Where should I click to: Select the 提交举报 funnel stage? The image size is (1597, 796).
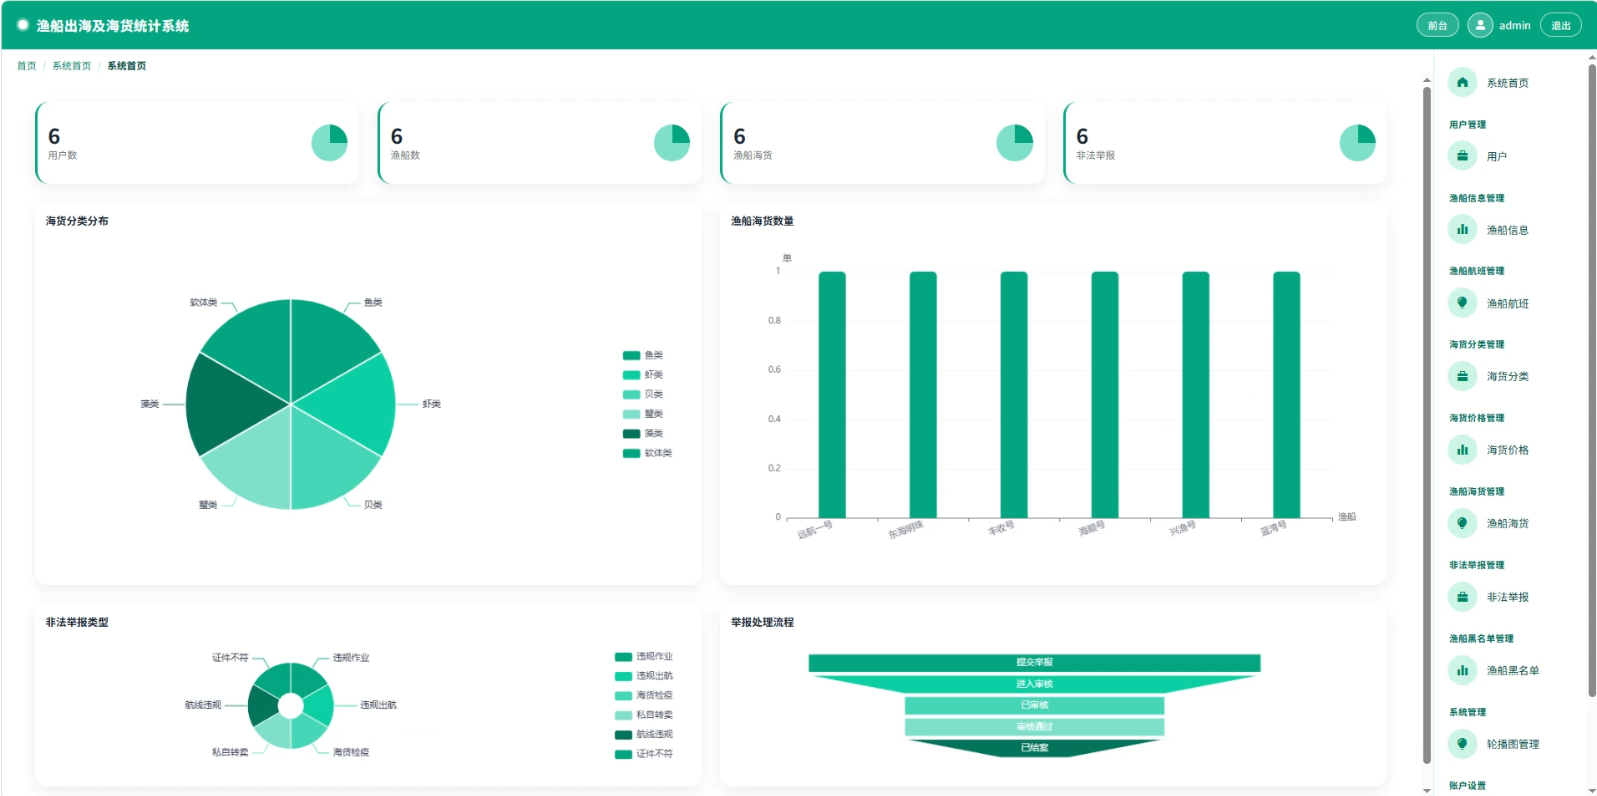coord(1034,663)
